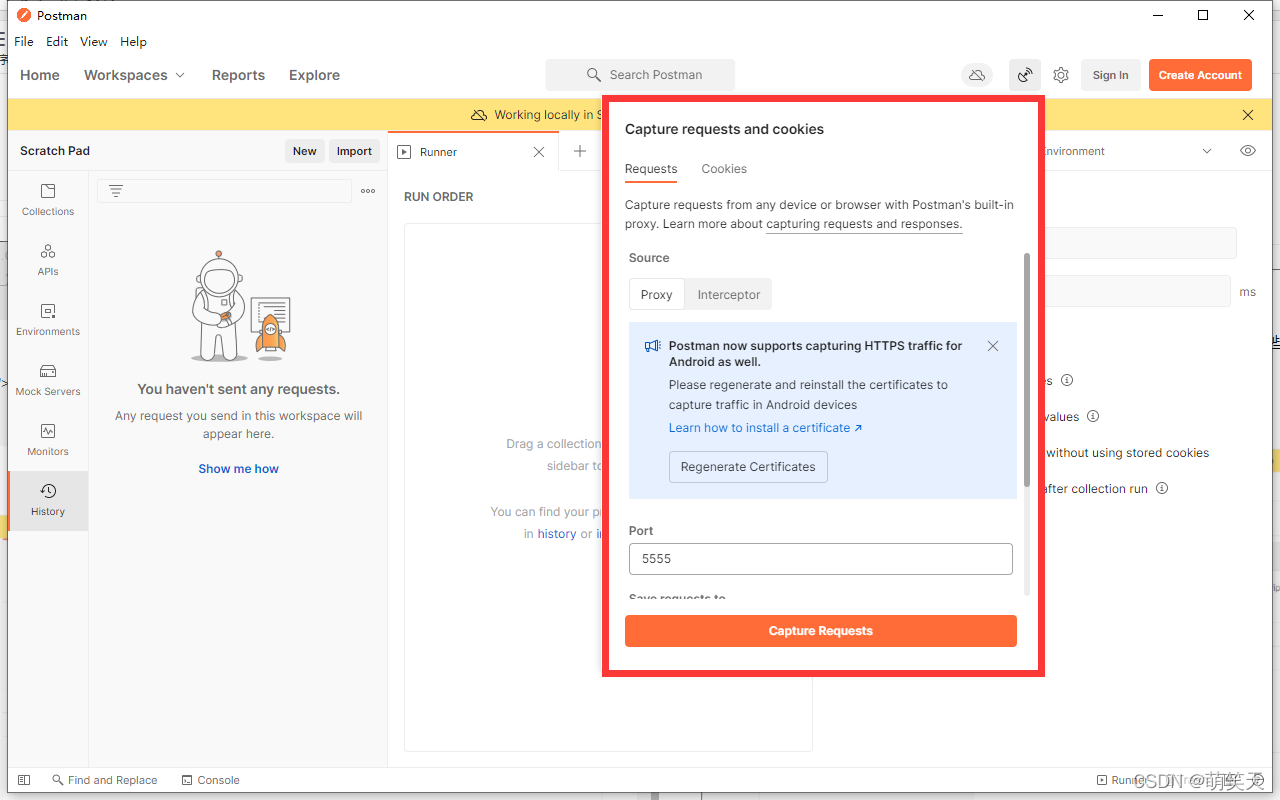Click the history filter search field
The image size is (1280, 800).
(224, 191)
